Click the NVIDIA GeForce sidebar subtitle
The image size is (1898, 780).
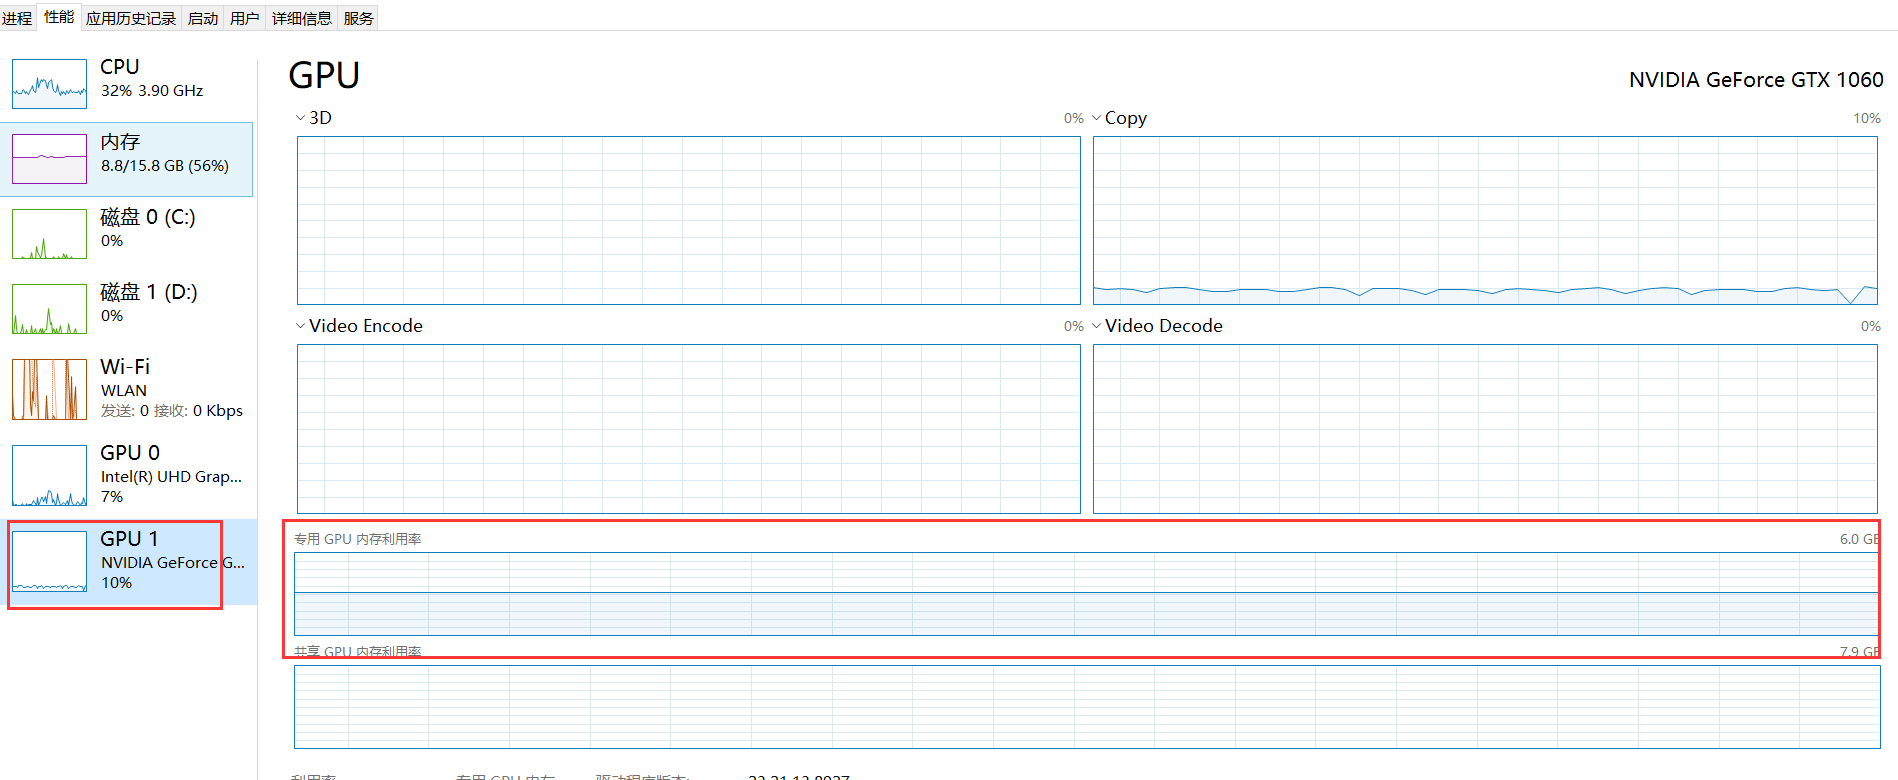(x=173, y=563)
